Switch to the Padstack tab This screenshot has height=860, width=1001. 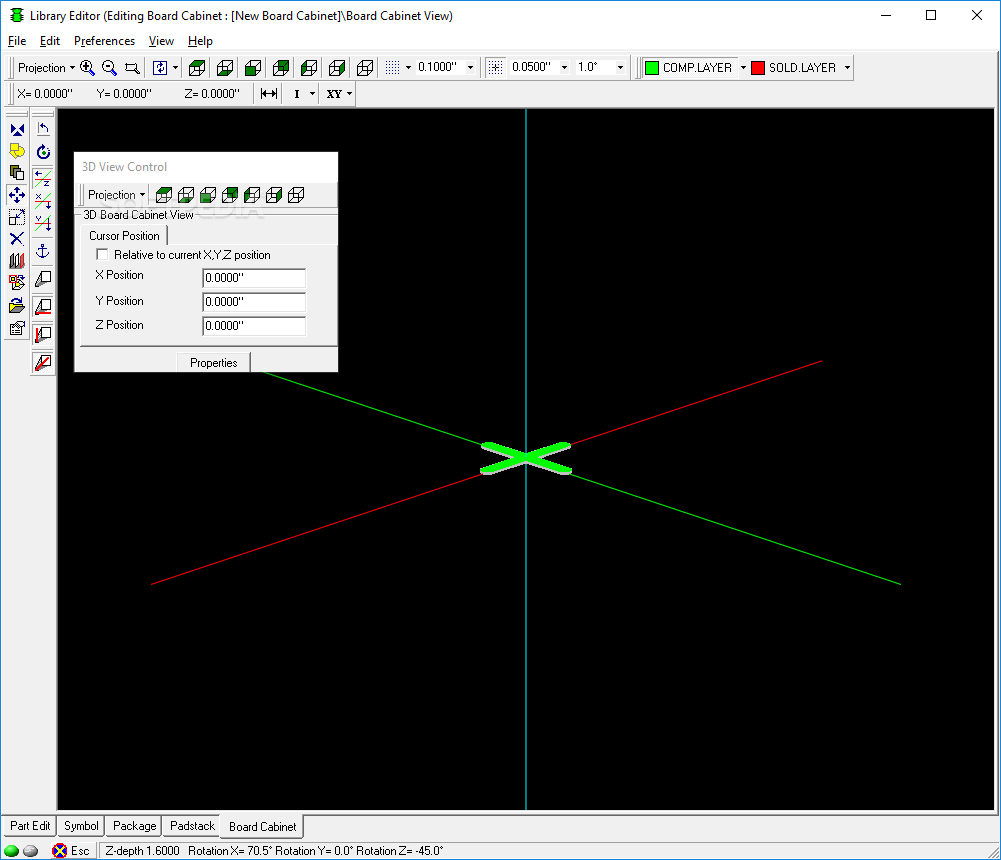[192, 826]
